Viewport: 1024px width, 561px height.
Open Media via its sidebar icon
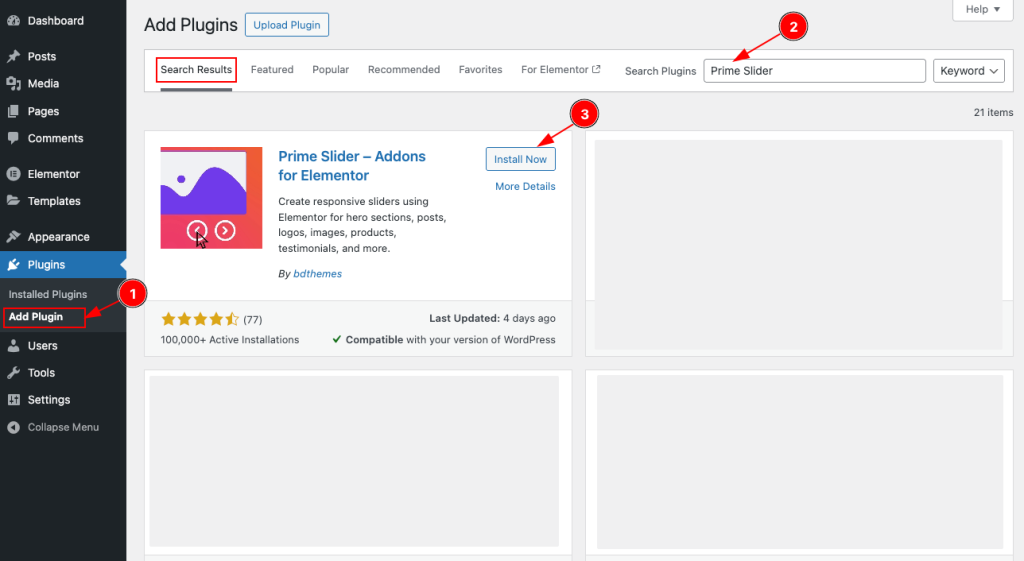pyautogui.click(x=13, y=84)
